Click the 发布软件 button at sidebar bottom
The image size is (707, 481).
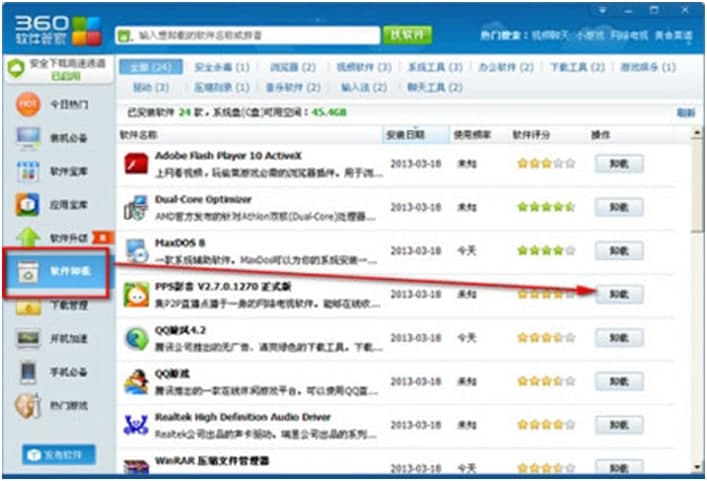click(x=59, y=455)
